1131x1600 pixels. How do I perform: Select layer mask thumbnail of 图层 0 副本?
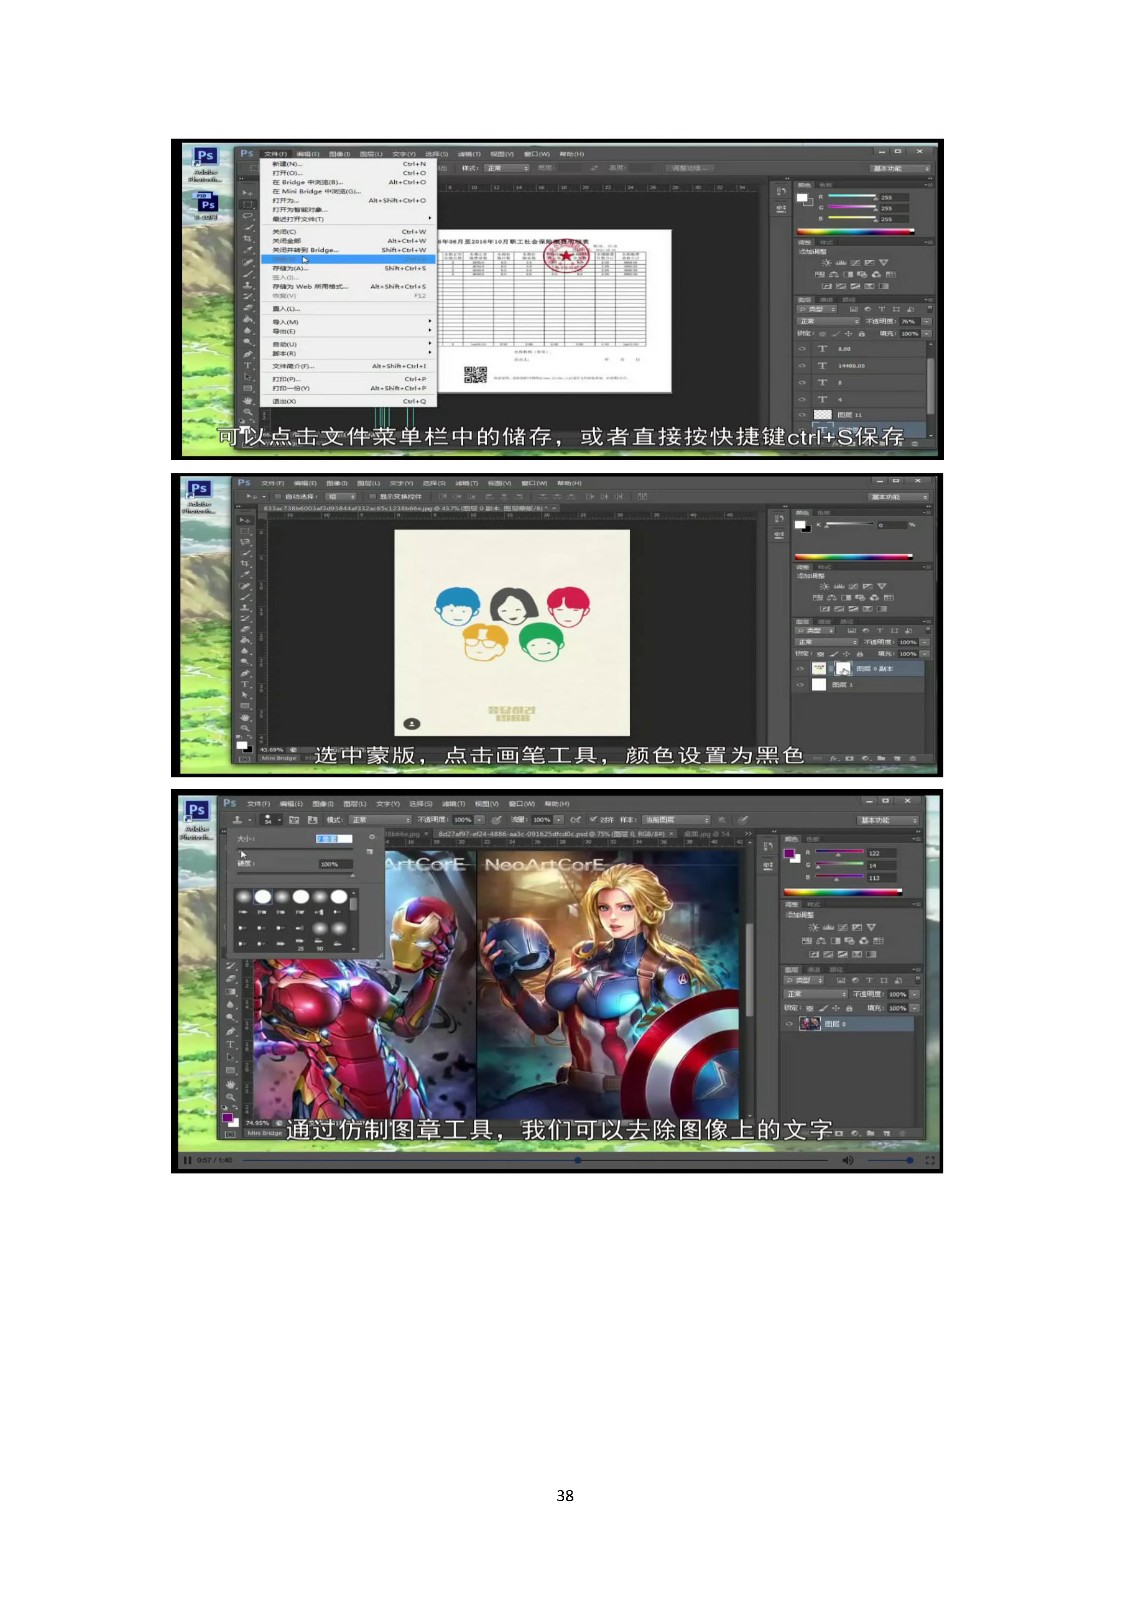(x=842, y=668)
